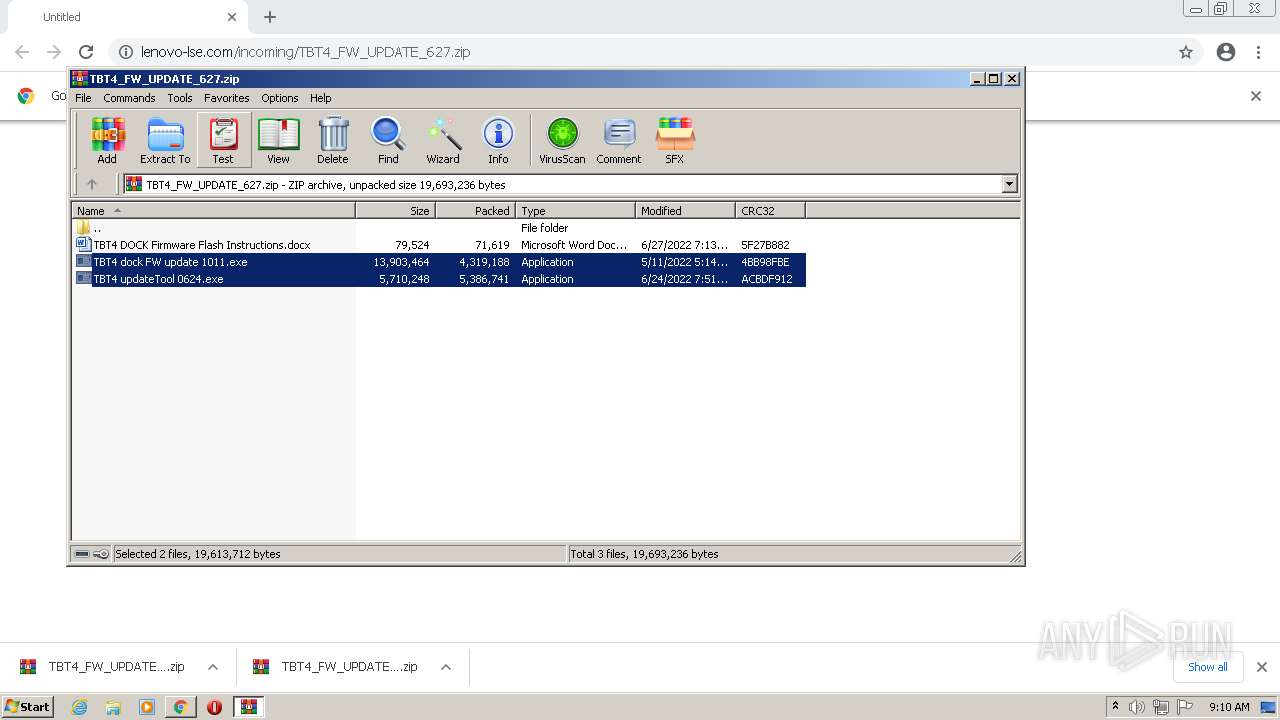Open the Comment toolbar icon
Screen dimensions: 1280x720
tap(619, 140)
